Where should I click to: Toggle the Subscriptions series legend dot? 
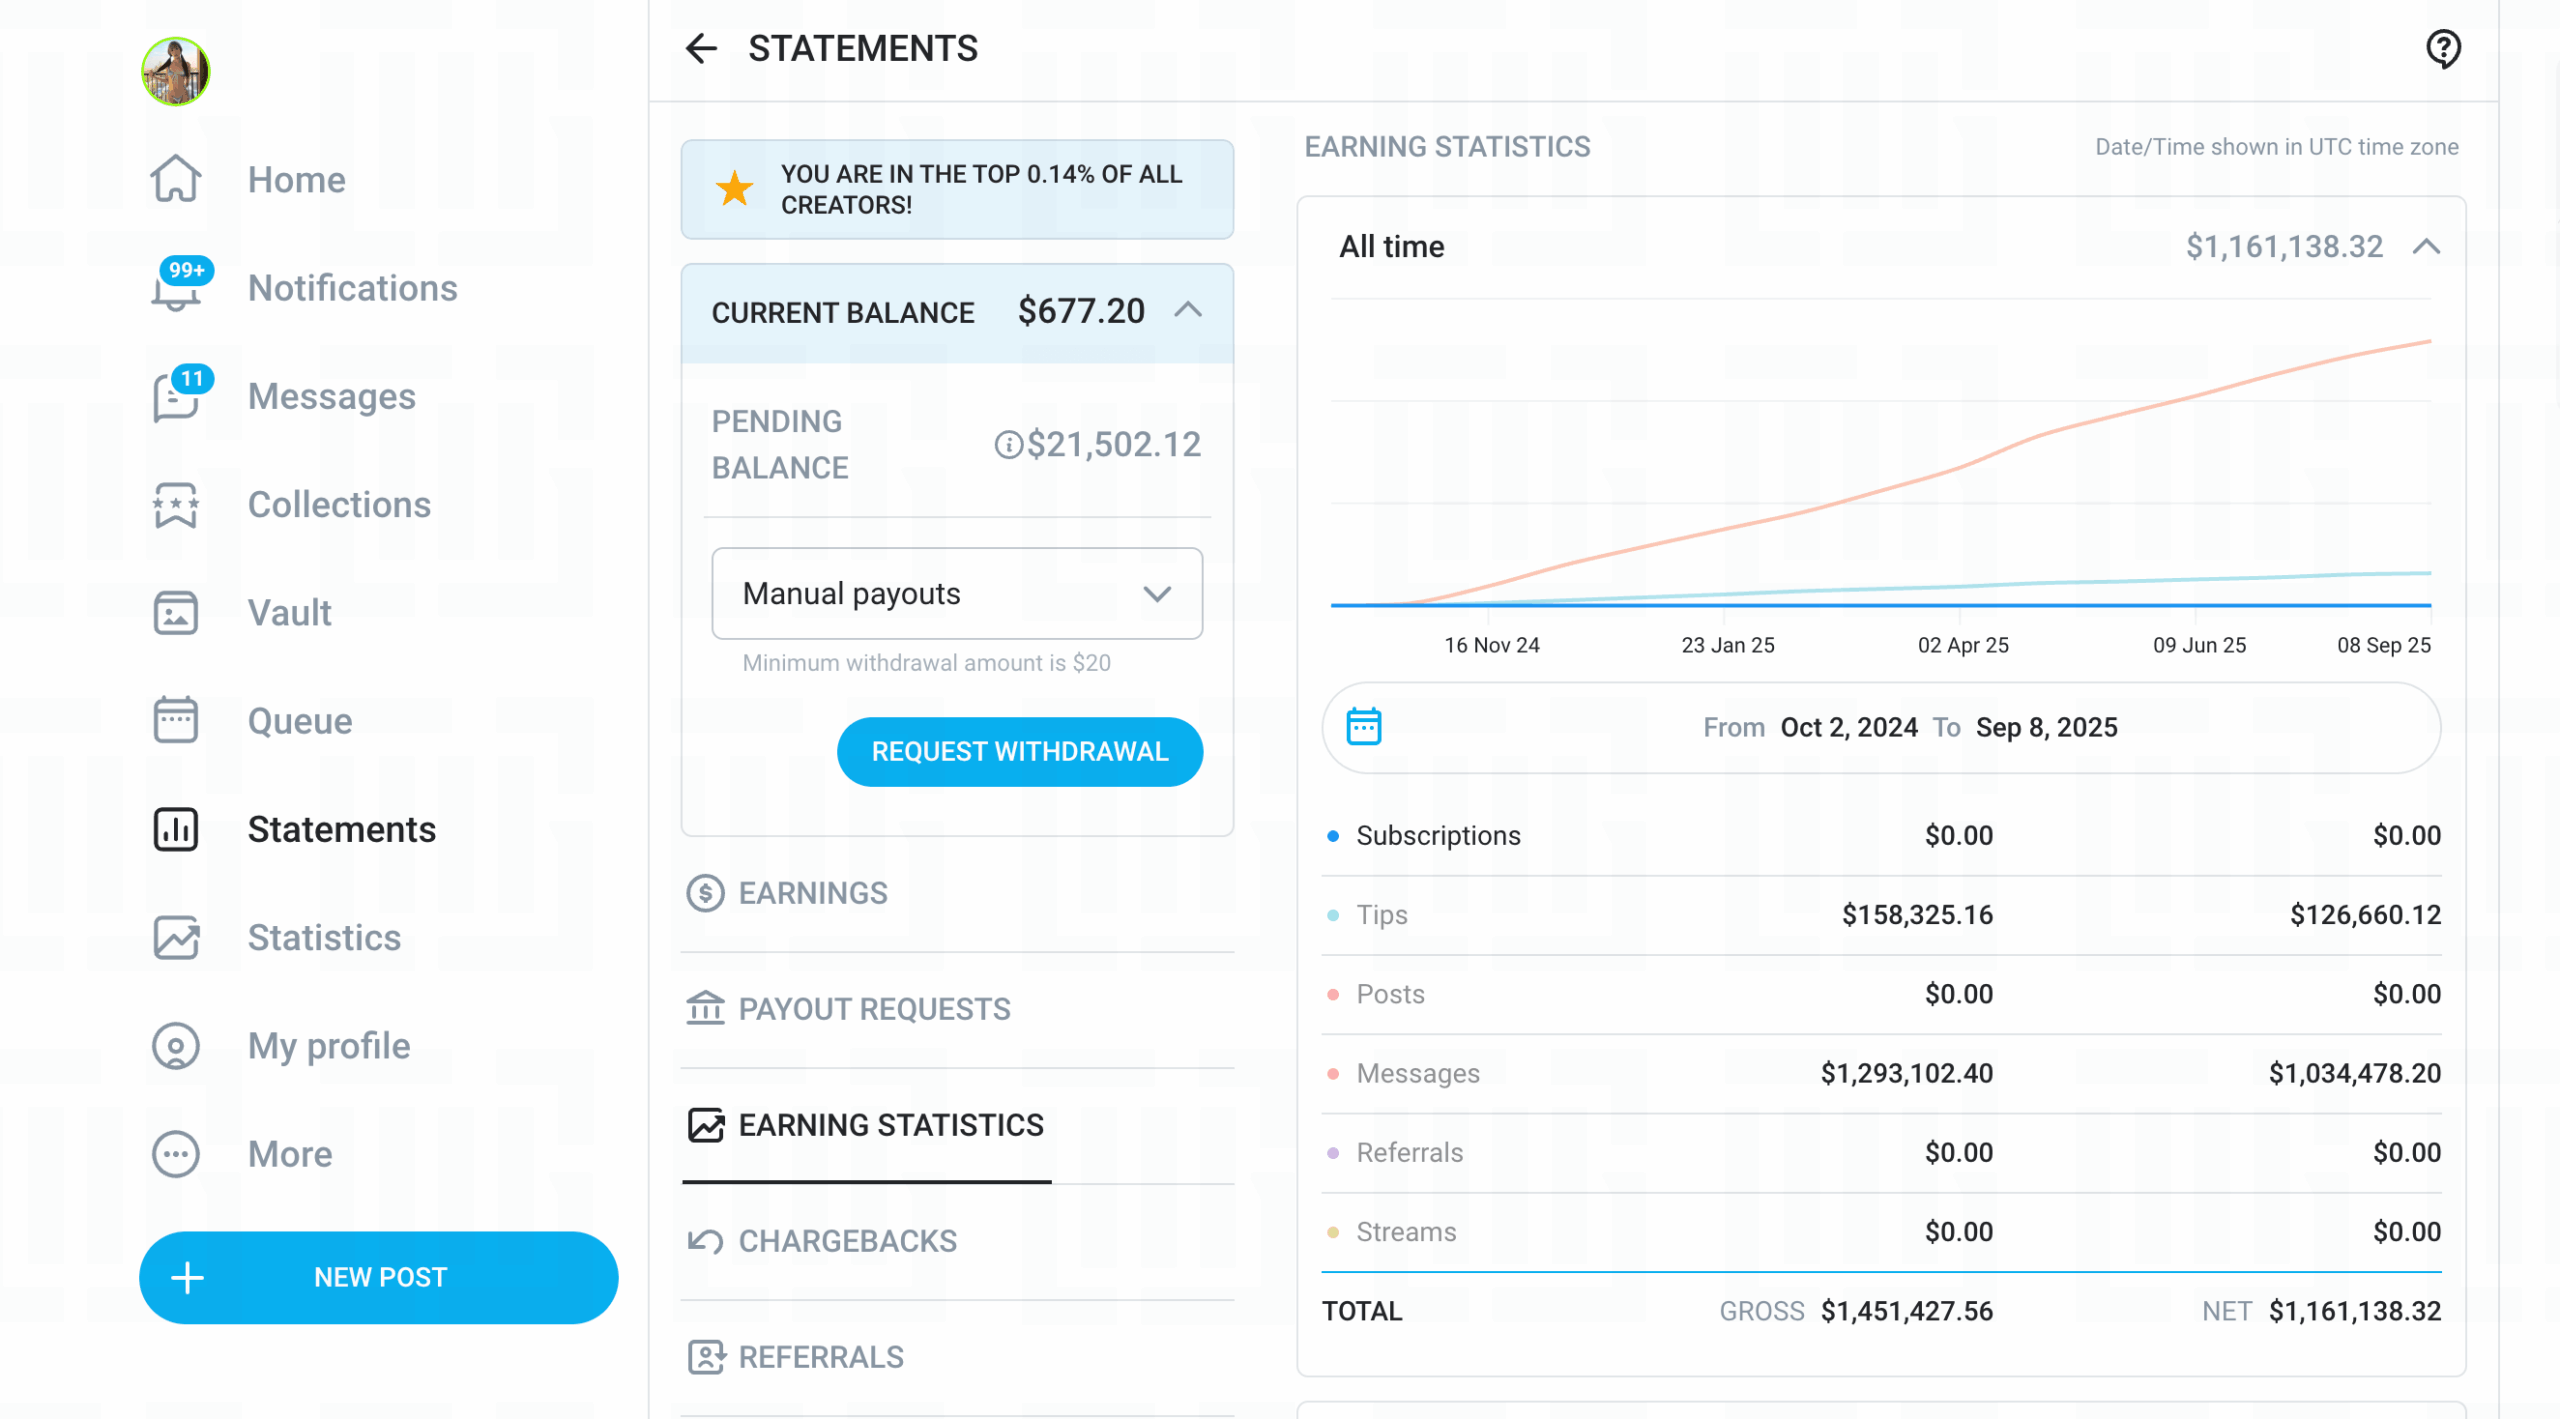(x=1333, y=836)
